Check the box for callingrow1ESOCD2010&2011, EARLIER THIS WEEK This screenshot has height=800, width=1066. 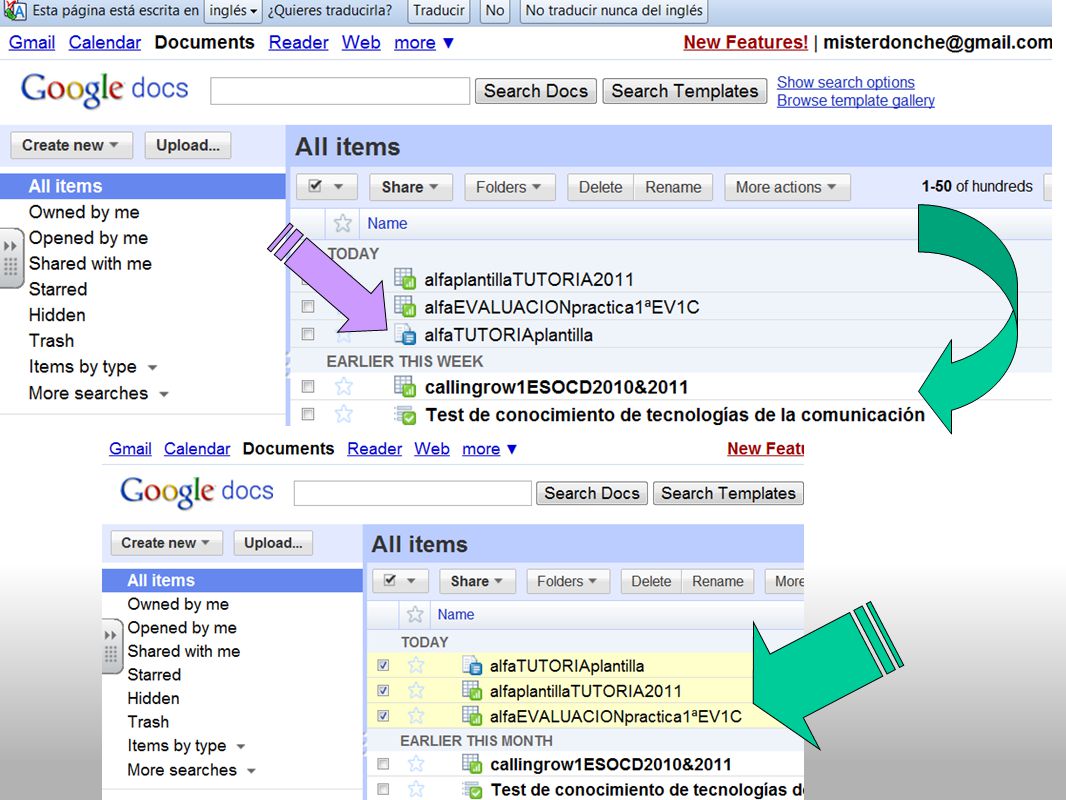click(x=308, y=387)
